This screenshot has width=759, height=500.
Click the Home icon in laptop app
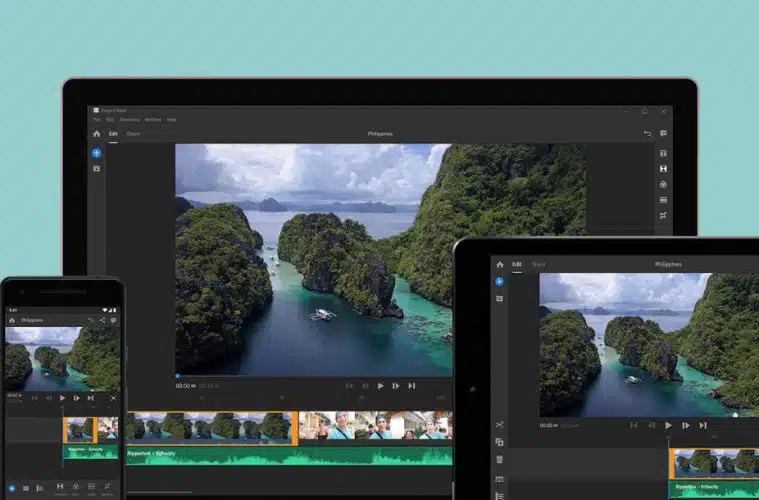[x=96, y=133]
